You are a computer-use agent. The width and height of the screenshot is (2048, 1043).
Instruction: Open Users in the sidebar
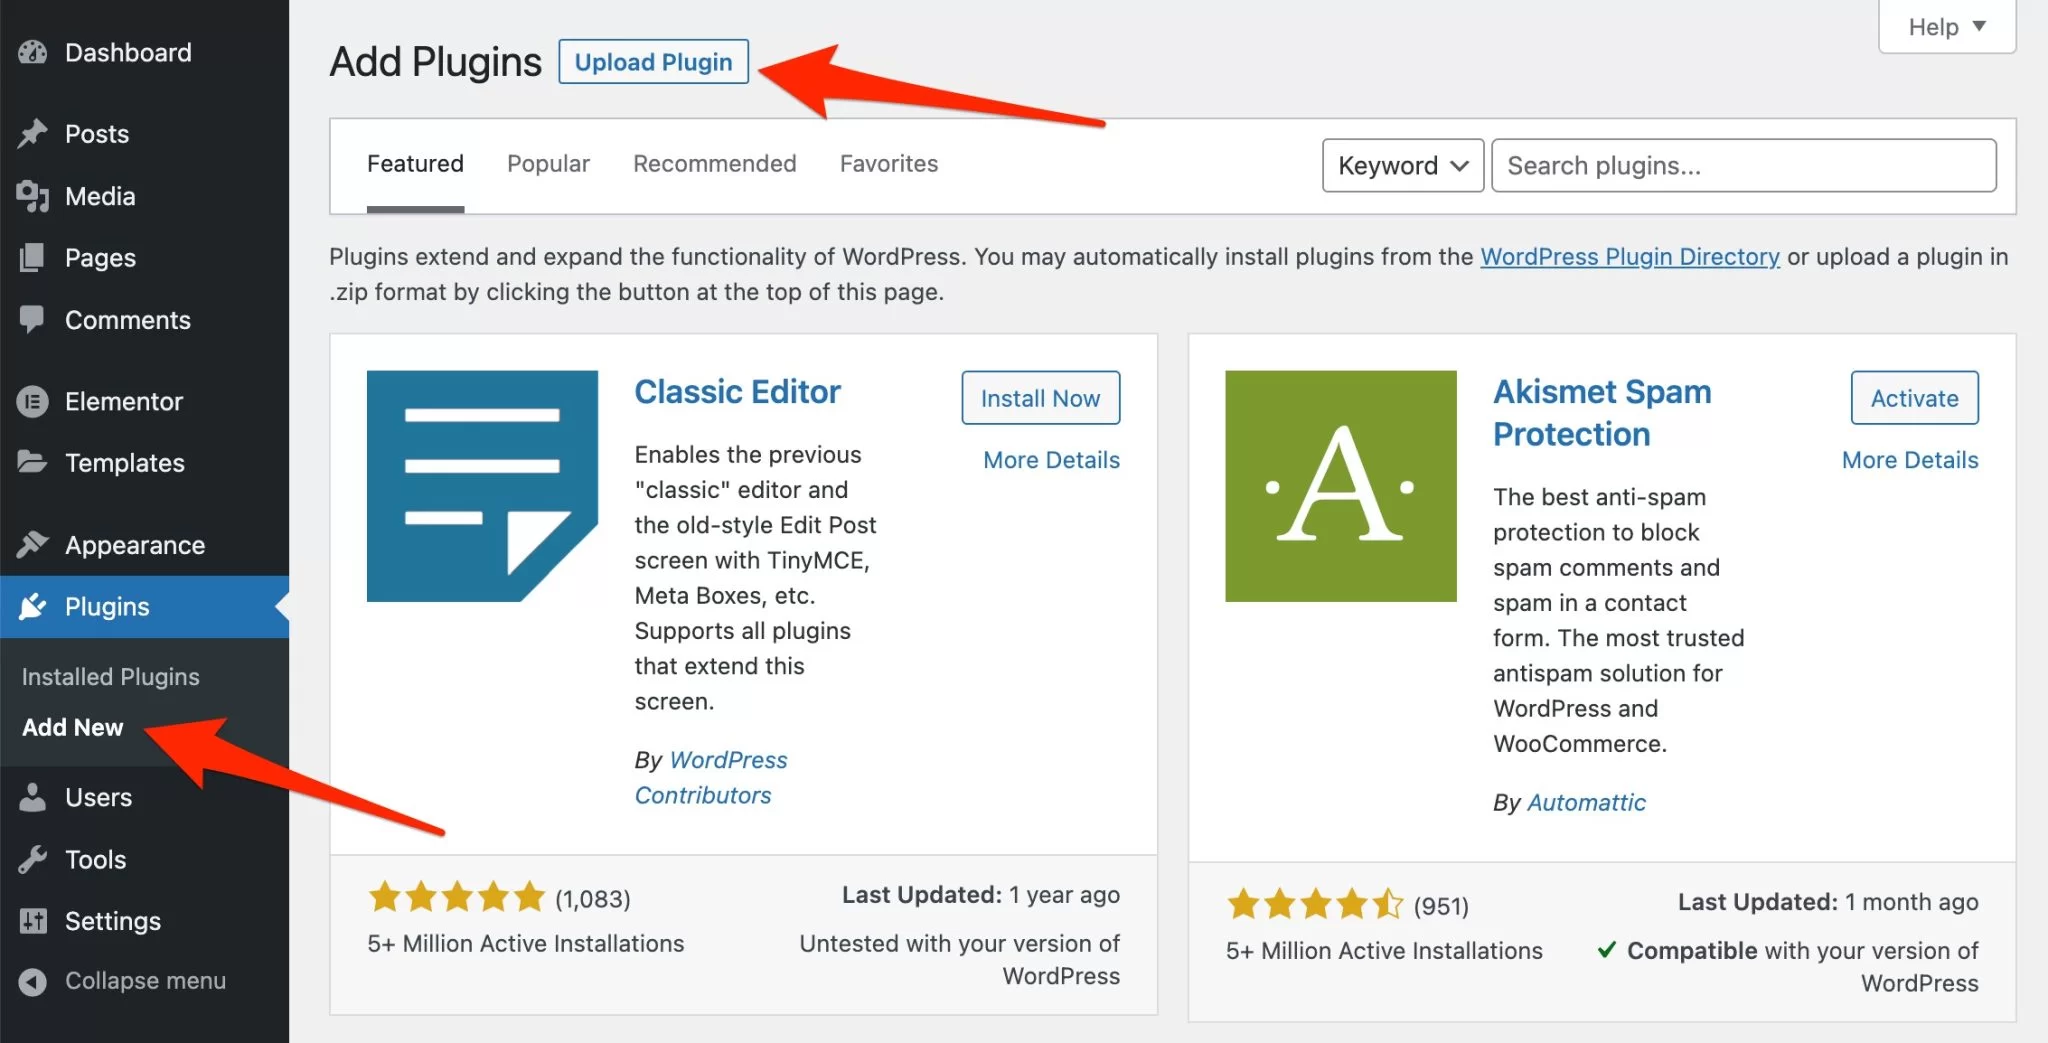[98, 797]
